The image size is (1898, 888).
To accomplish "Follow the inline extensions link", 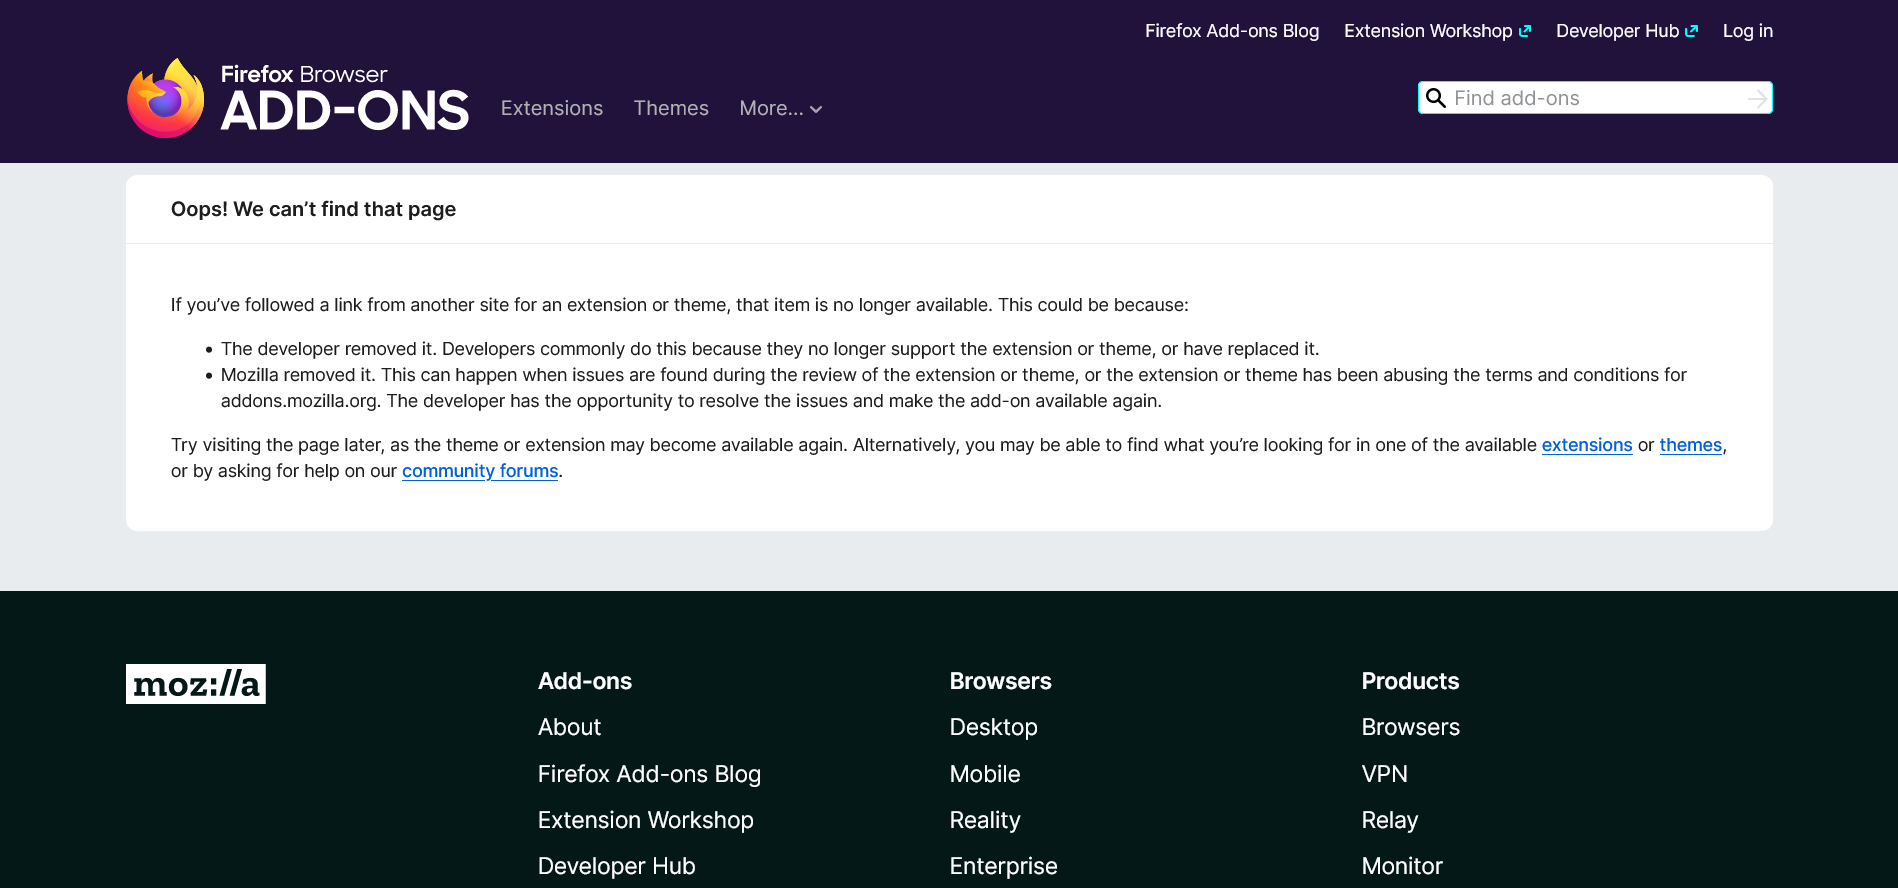I will pos(1587,445).
